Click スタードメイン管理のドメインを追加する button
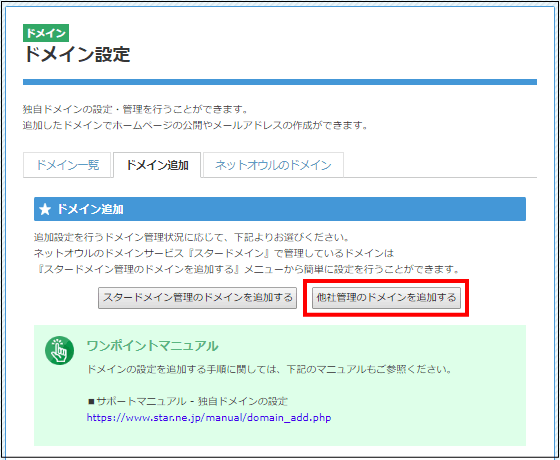Image resolution: width=560 pixels, height=460 pixels. point(198,298)
